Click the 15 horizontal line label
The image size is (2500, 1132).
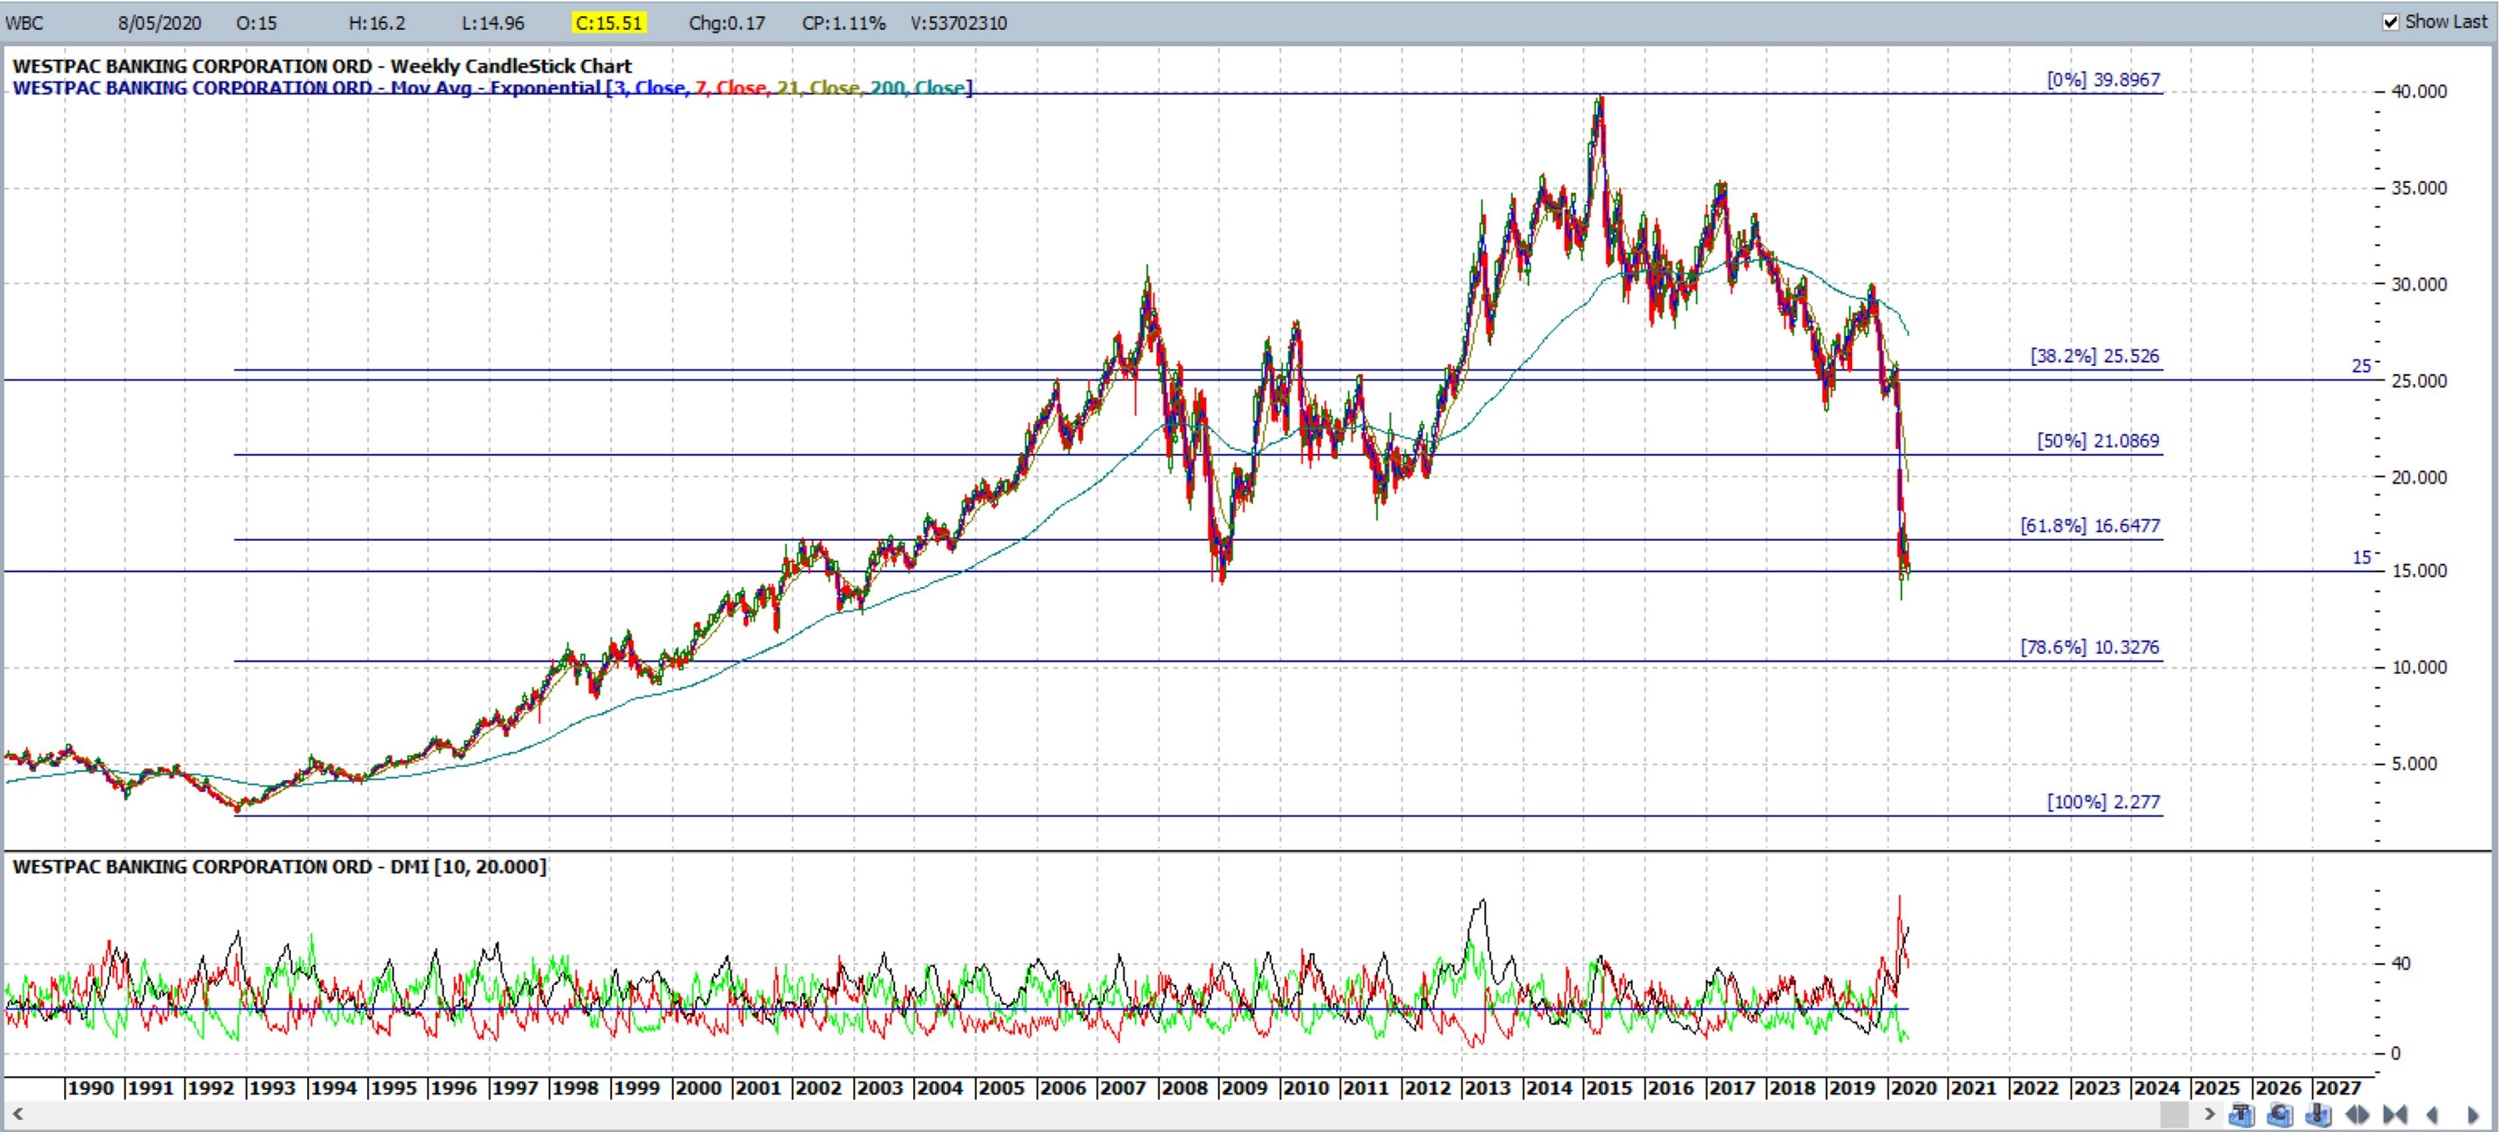(x=2361, y=558)
